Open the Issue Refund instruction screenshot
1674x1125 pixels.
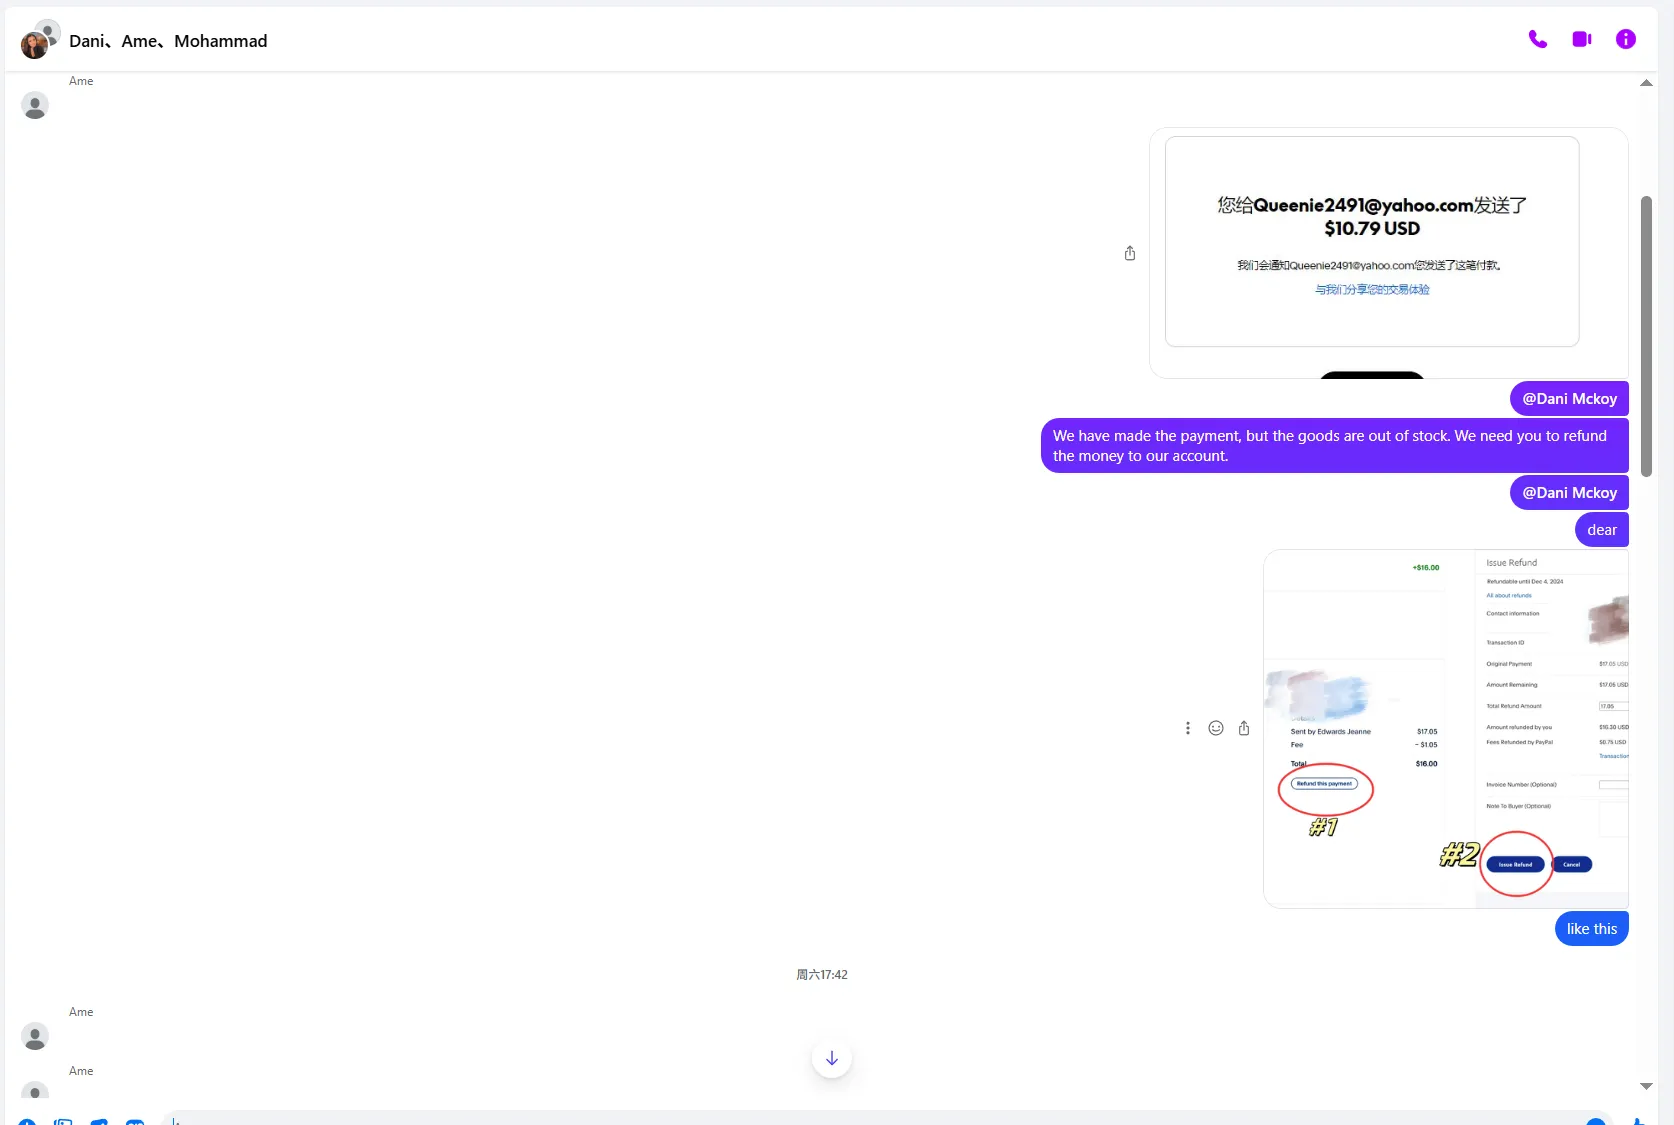pyautogui.click(x=1446, y=728)
